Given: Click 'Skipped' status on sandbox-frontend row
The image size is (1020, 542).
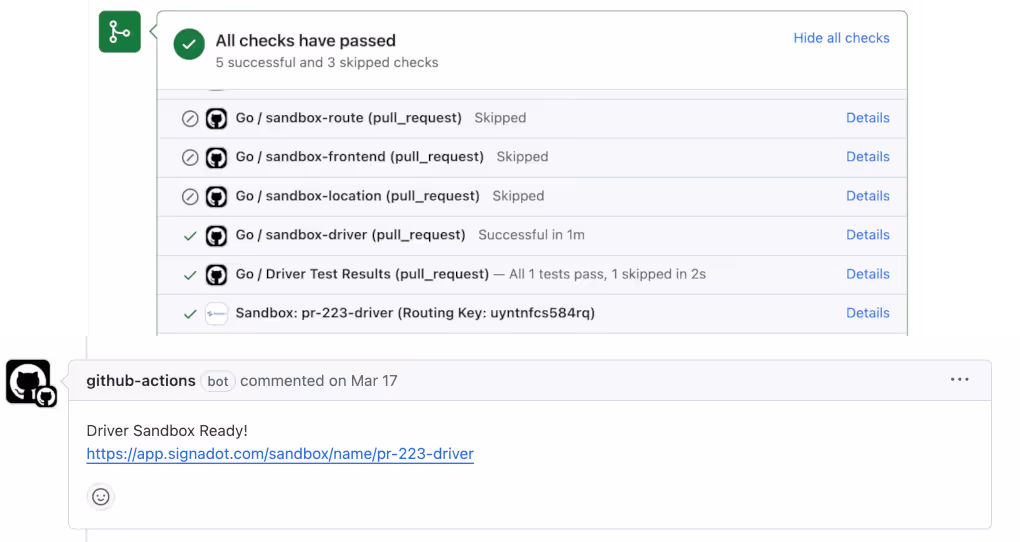Looking at the screenshot, I should click(x=522, y=157).
